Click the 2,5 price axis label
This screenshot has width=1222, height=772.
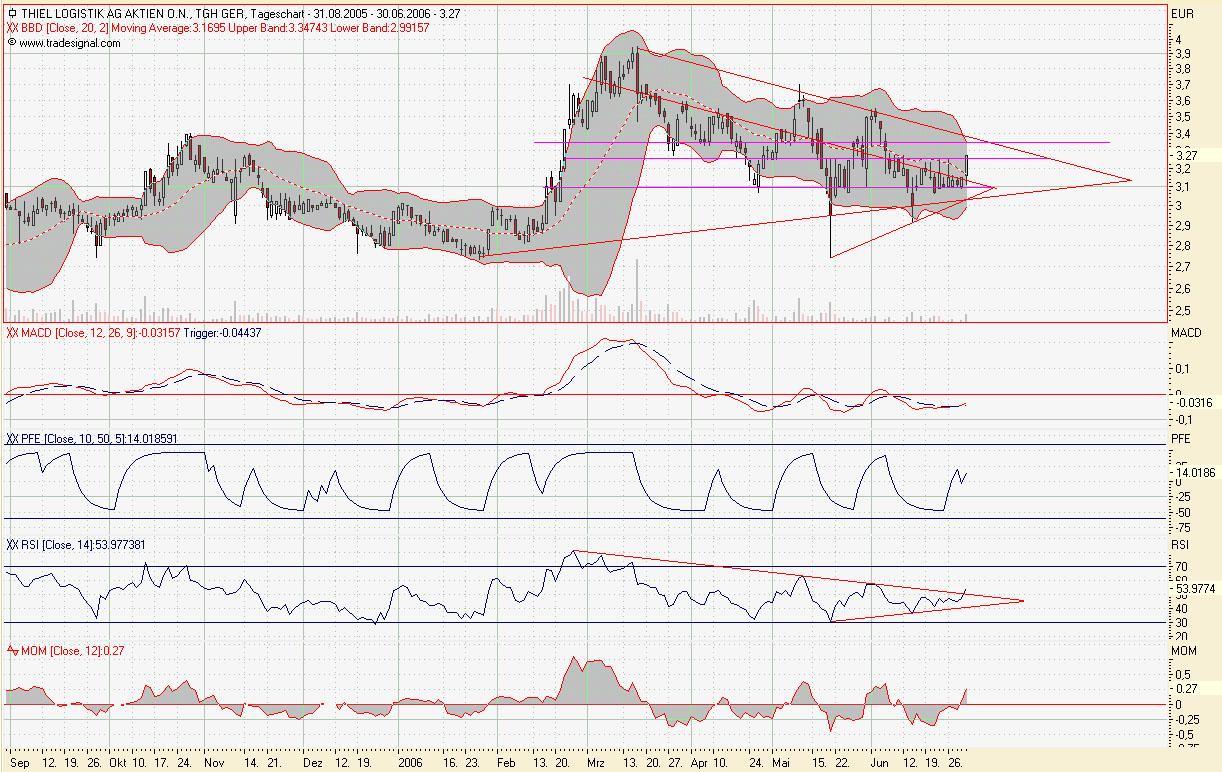(1182, 309)
